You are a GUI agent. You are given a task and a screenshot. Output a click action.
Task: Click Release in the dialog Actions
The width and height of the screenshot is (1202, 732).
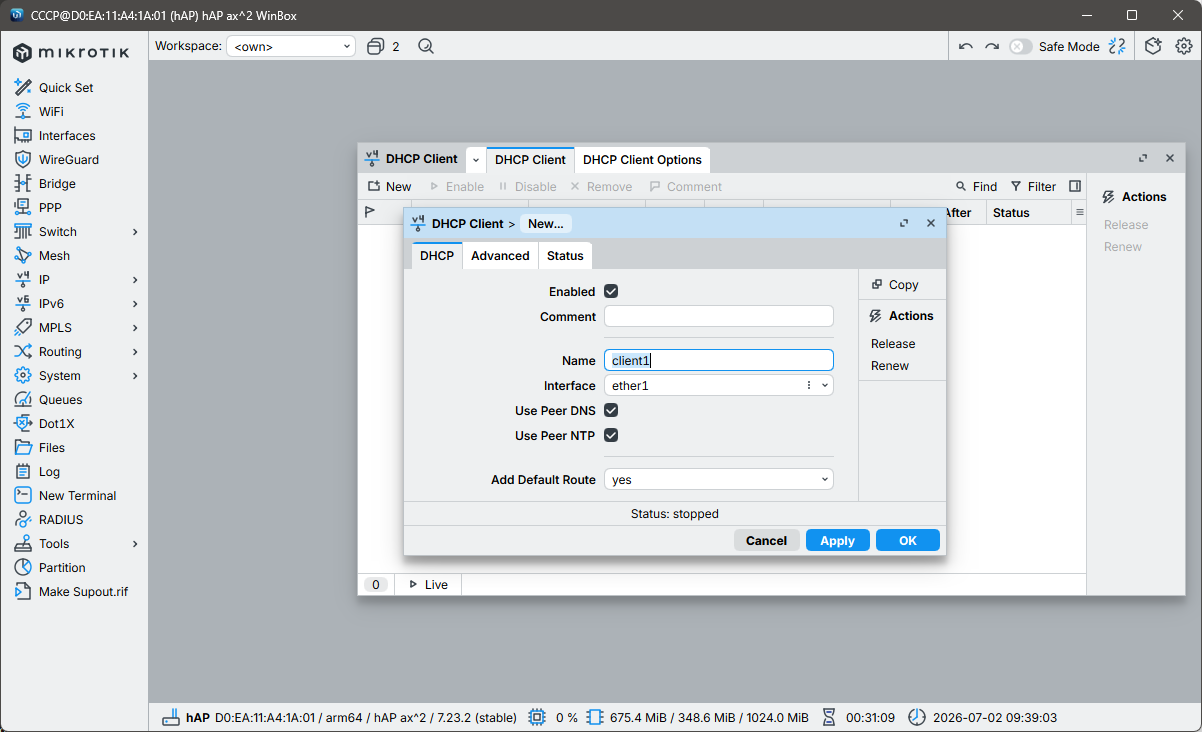(893, 343)
